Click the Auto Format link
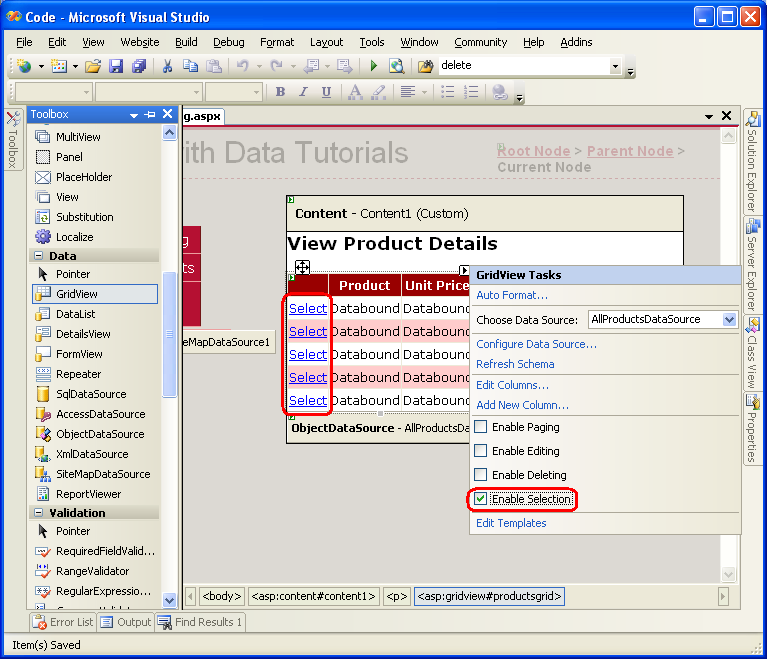Screen dimensions: 767x659 coord(511,295)
